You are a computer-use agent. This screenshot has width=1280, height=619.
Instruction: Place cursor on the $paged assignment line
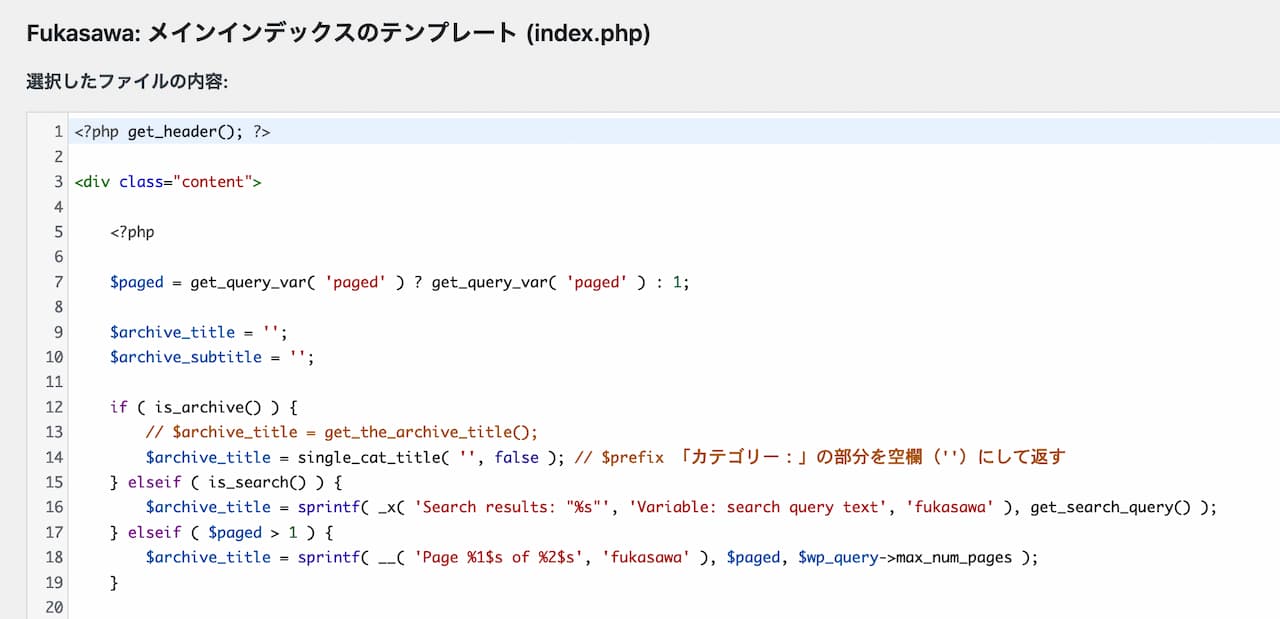[x=400, y=281]
